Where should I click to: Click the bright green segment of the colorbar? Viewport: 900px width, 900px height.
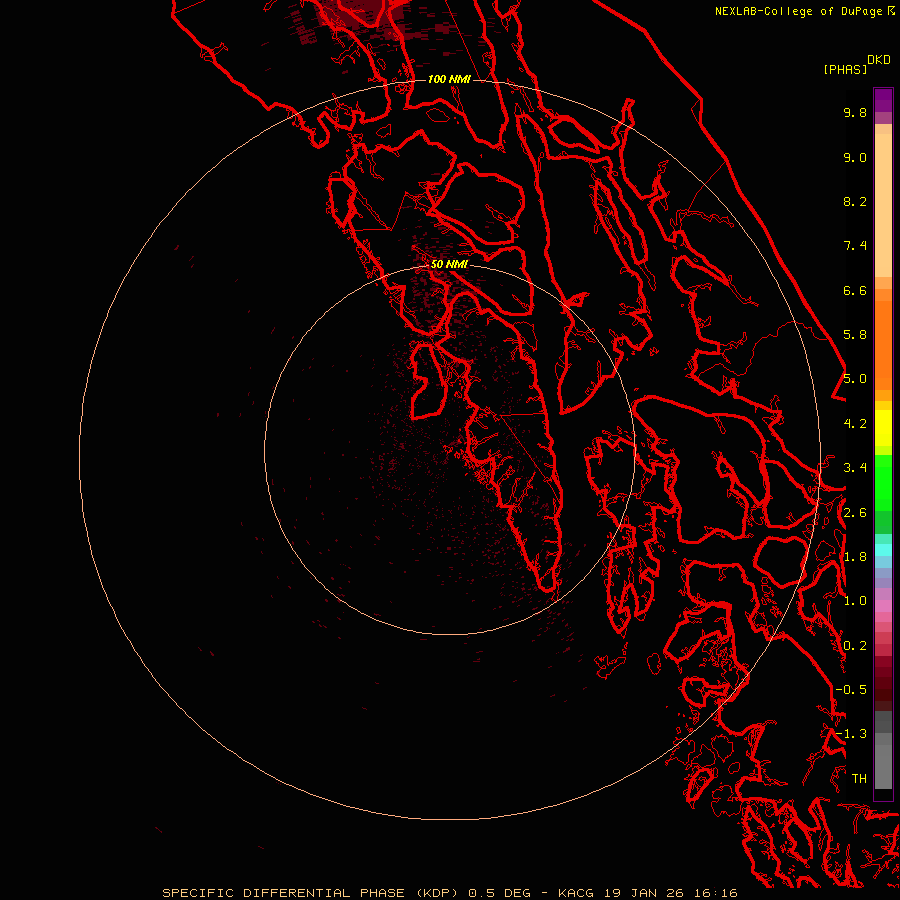coord(883,483)
